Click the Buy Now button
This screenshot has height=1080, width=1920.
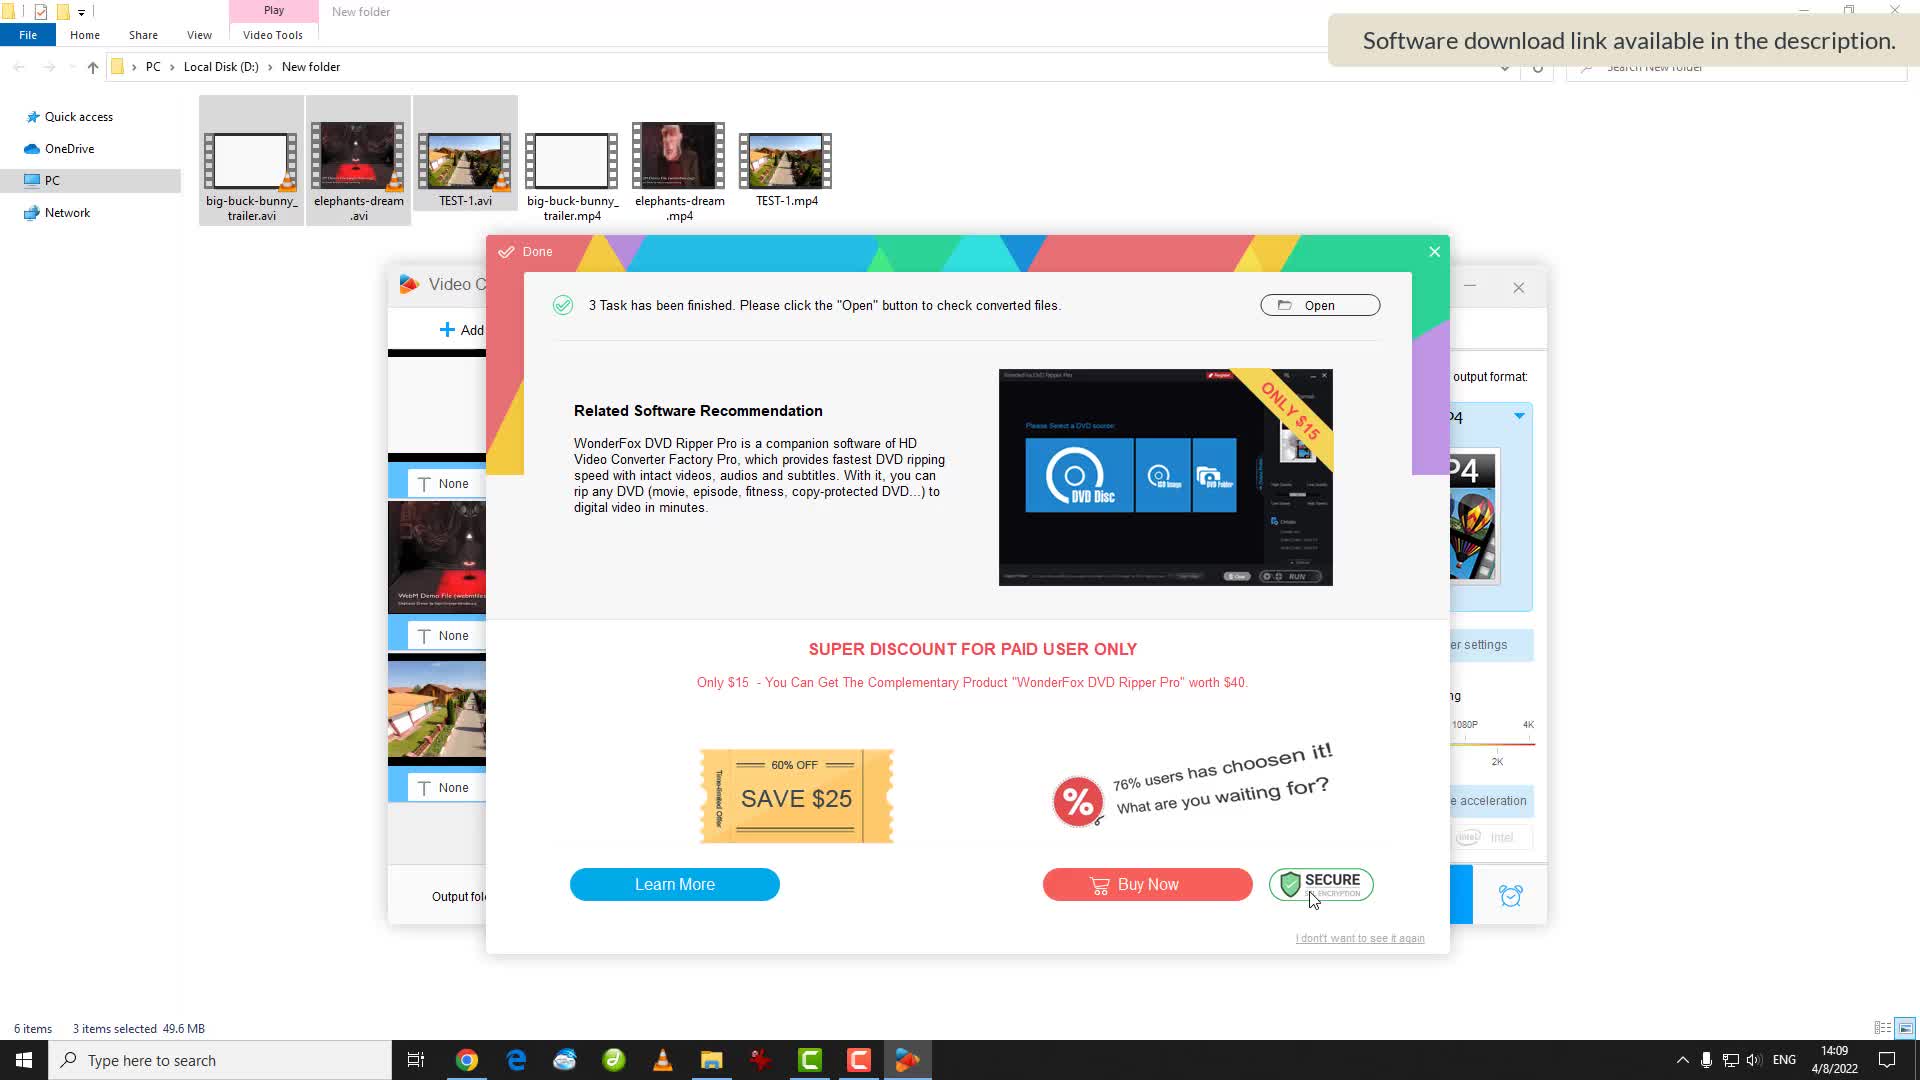[x=1147, y=885]
